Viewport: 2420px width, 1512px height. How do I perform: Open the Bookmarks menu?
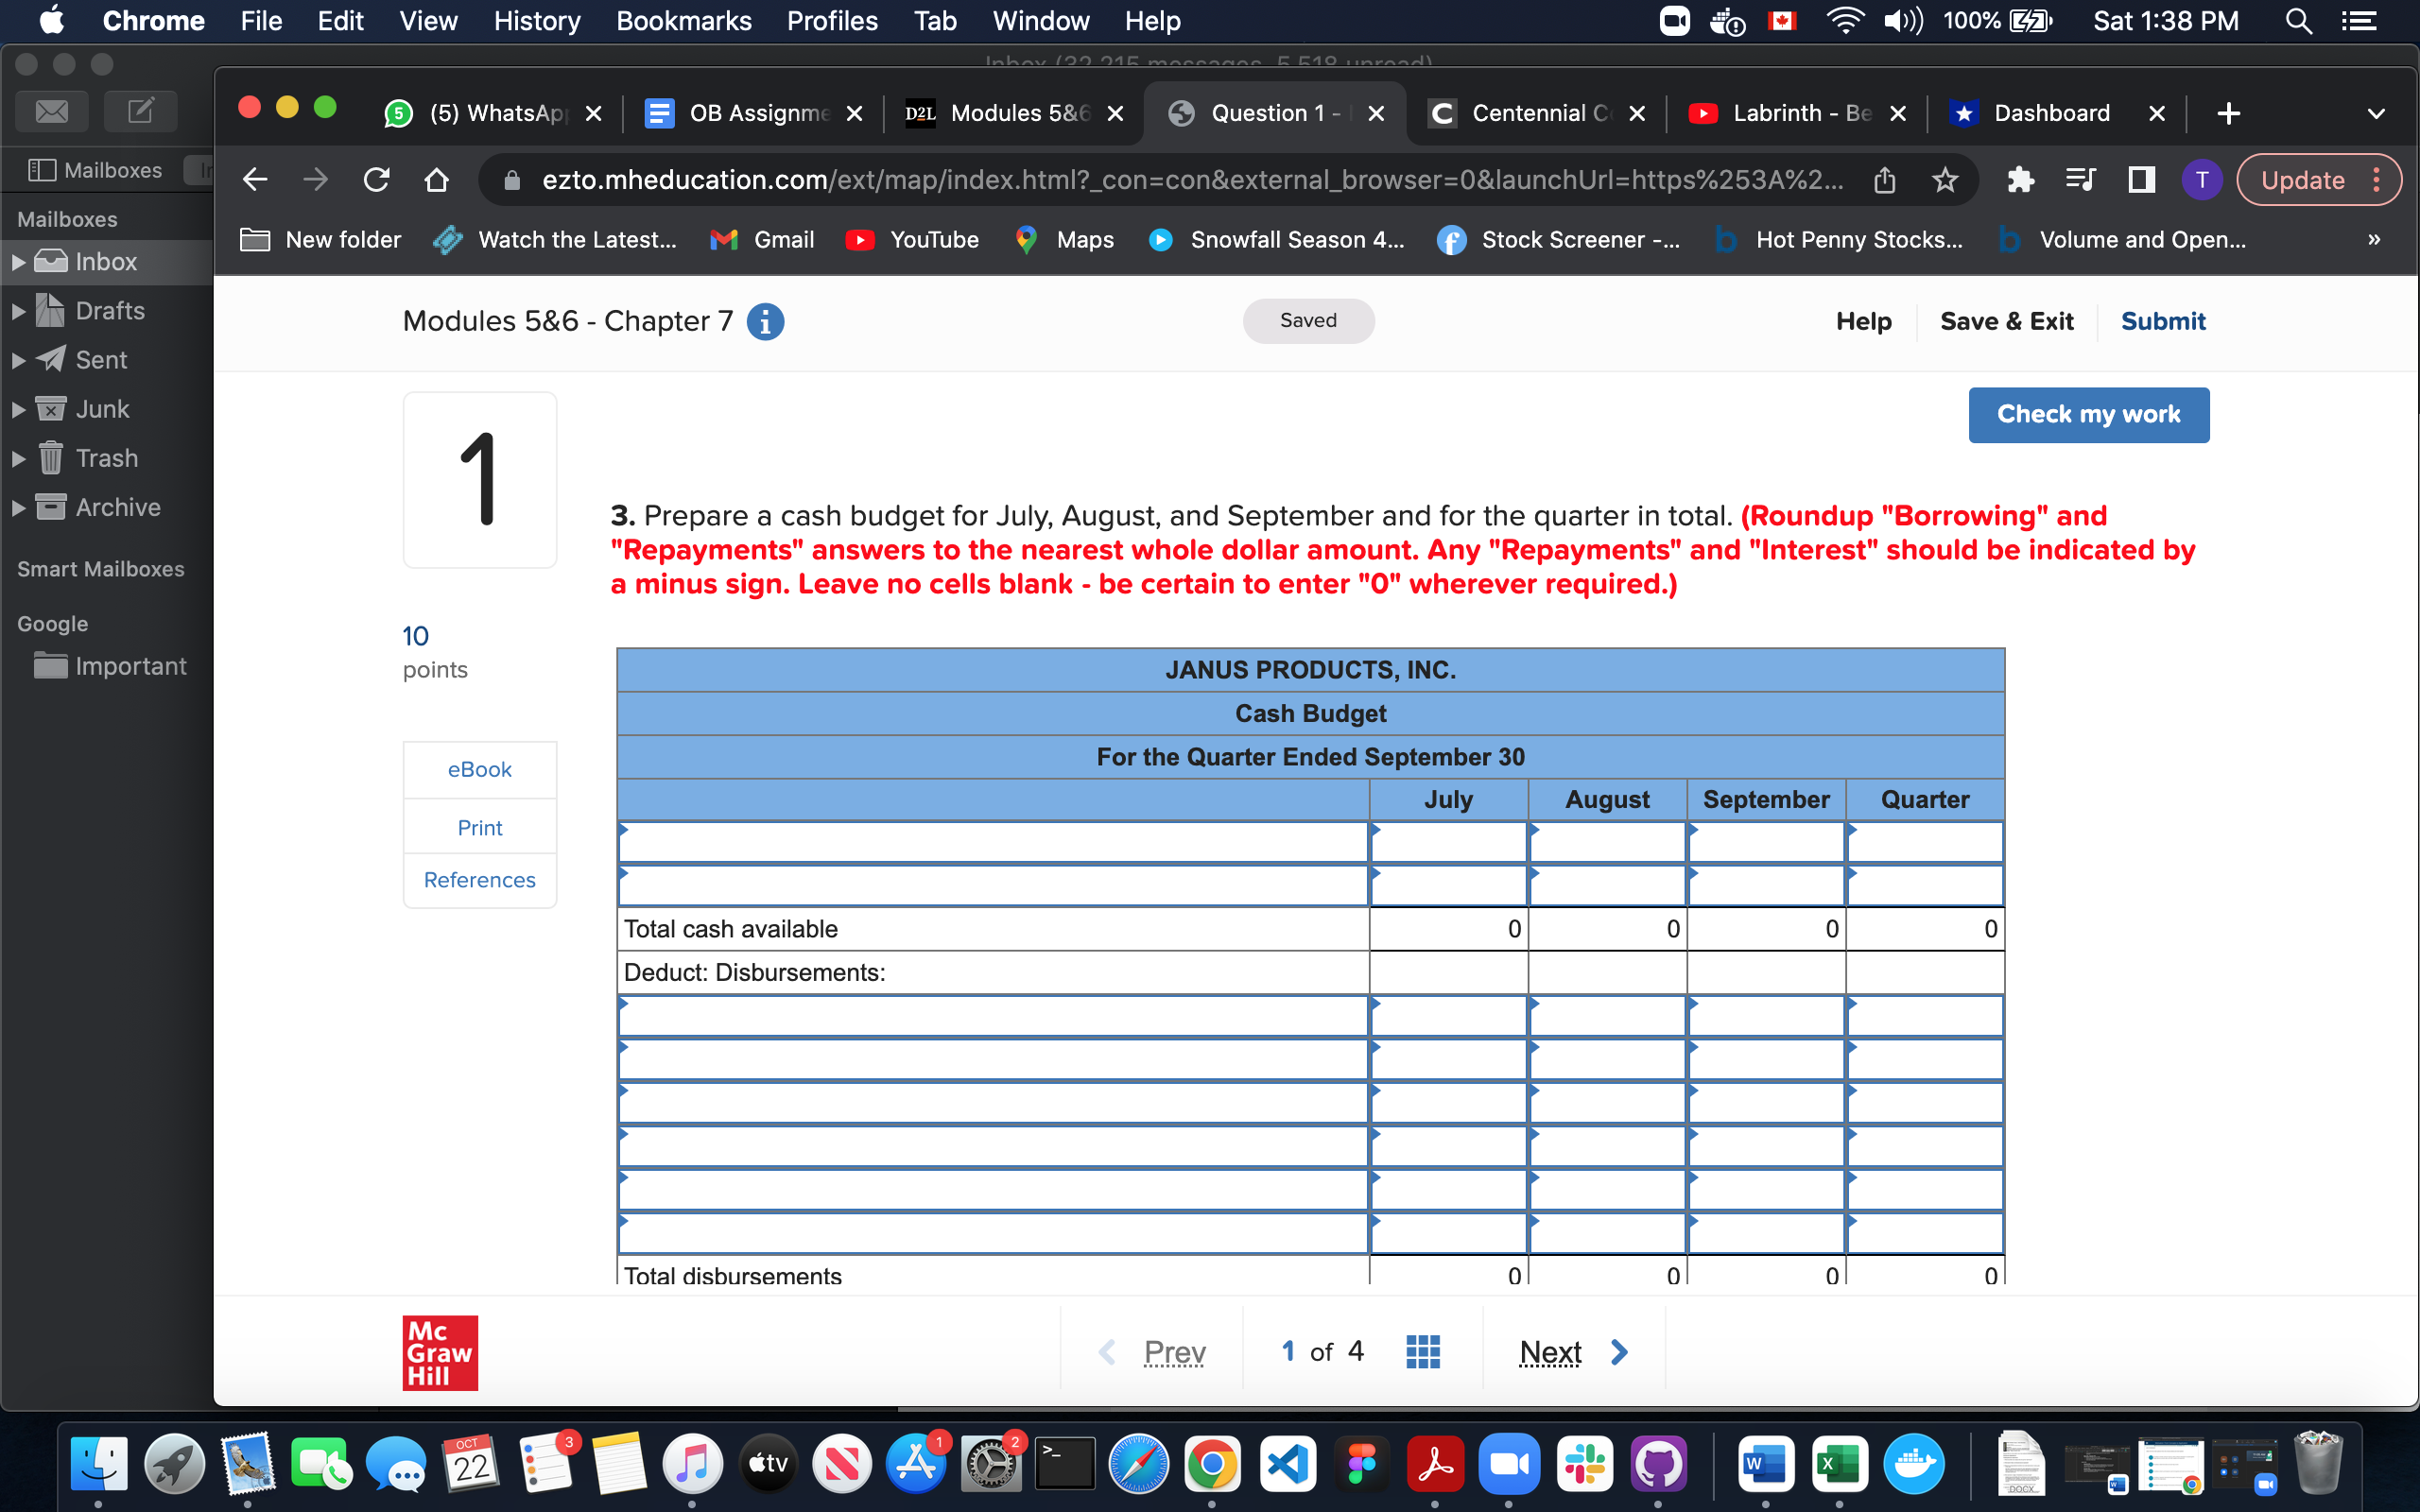683,21
